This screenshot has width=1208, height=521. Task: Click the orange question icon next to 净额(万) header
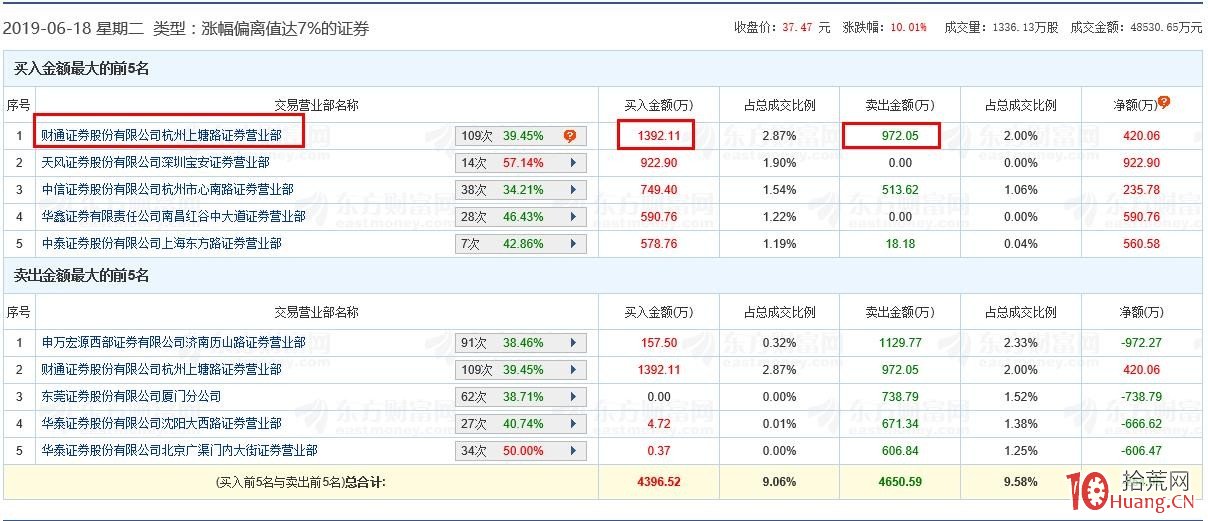pos(1164,103)
